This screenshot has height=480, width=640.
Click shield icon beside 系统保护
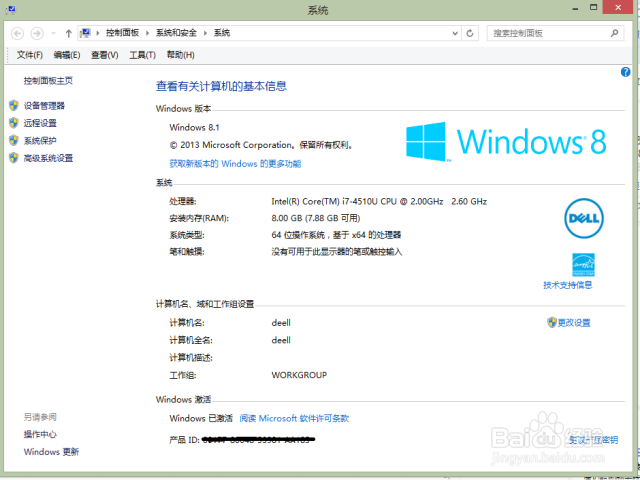(14, 140)
